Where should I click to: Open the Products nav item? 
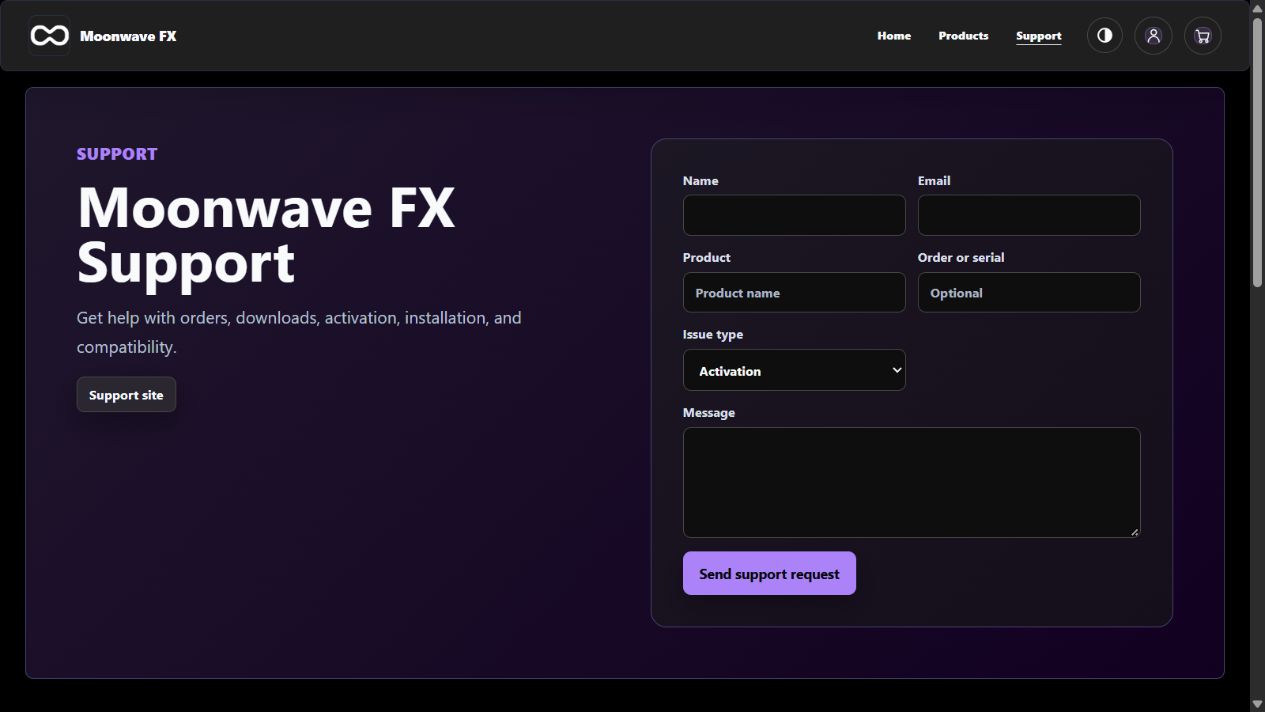(x=963, y=36)
